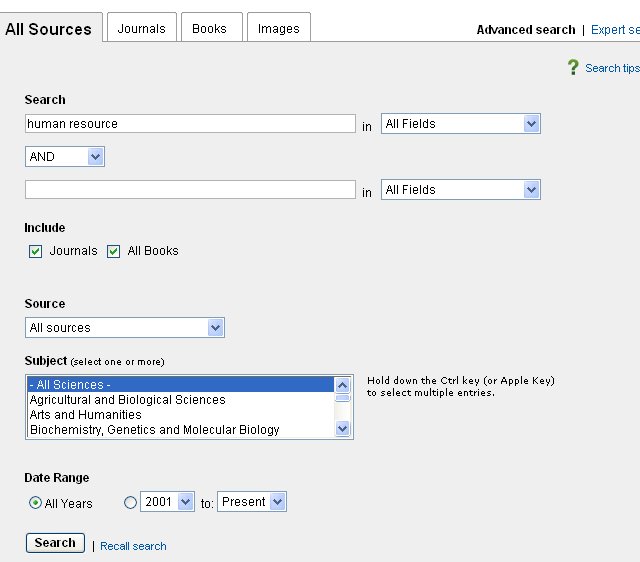Image resolution: width=640 pixels, height=562 pixels.
Task: Select the All Years radio button
Action: pos(35,503)
